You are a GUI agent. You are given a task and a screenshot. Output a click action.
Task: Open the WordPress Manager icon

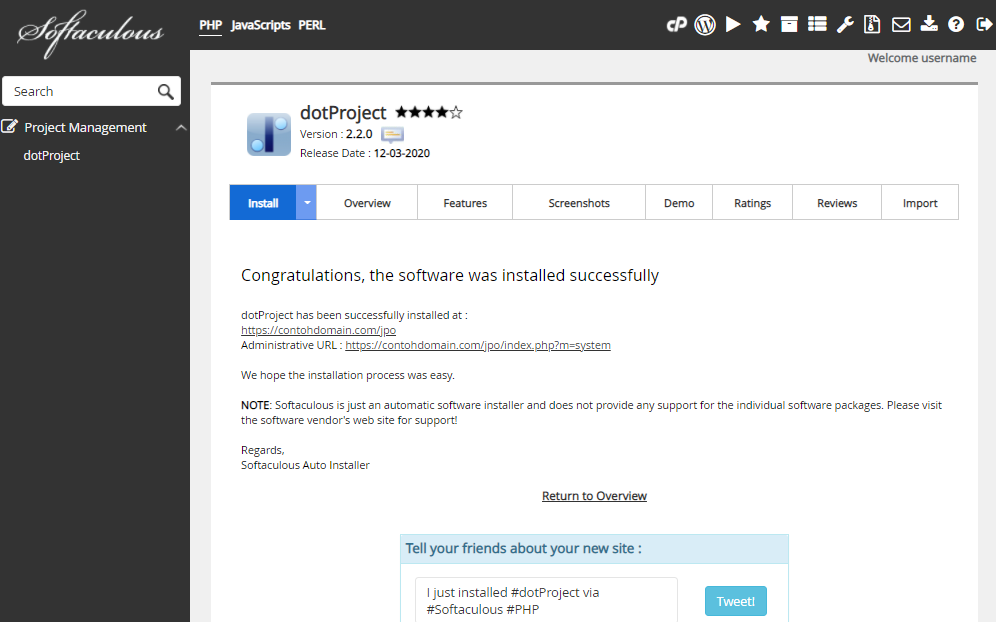[705, 24]
